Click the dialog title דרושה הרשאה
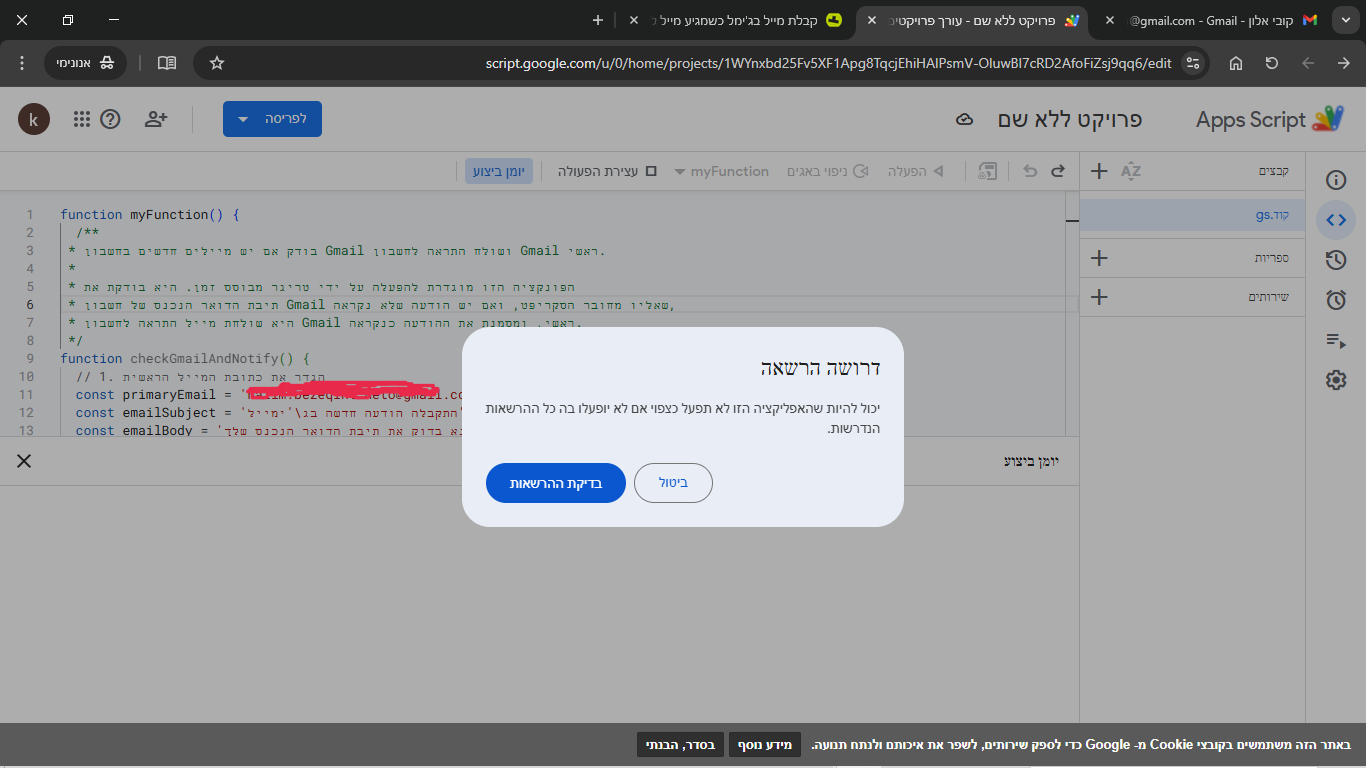1366x768 pixels. [x=820, y=368]
